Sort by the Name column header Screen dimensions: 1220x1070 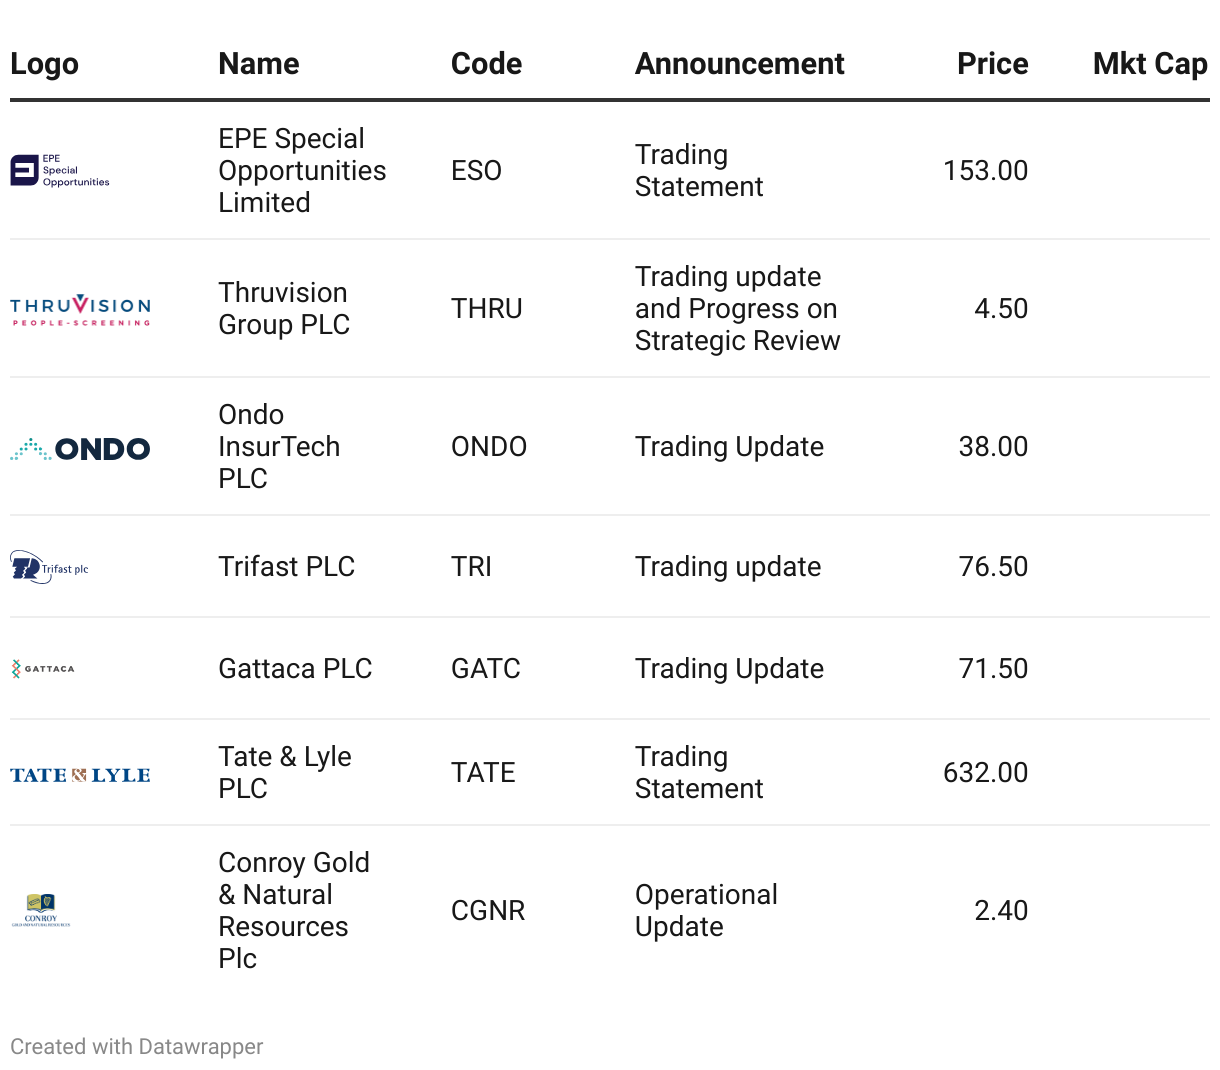click(x=259, y=64)
